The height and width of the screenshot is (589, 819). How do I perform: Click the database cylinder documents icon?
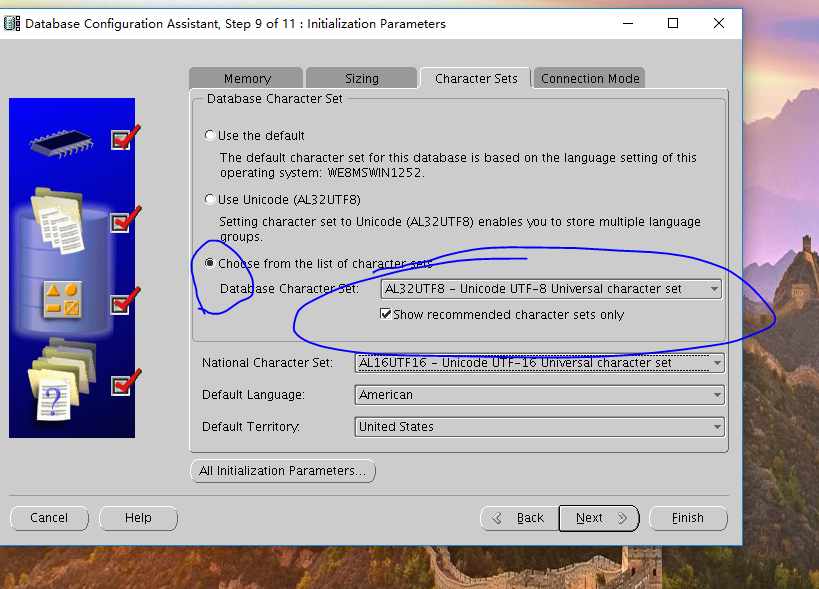(x=58, y=221)
